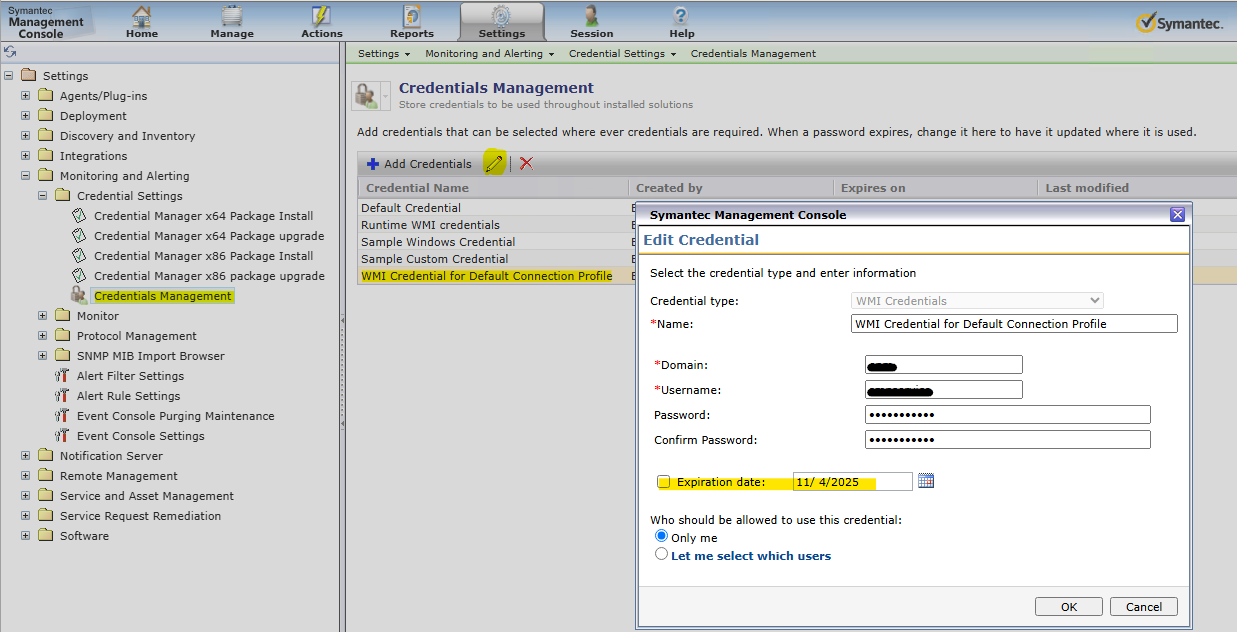
Task: Open Alert Filter Settings tools icon item
Action: pyautogui.click(x=62, y=376)
